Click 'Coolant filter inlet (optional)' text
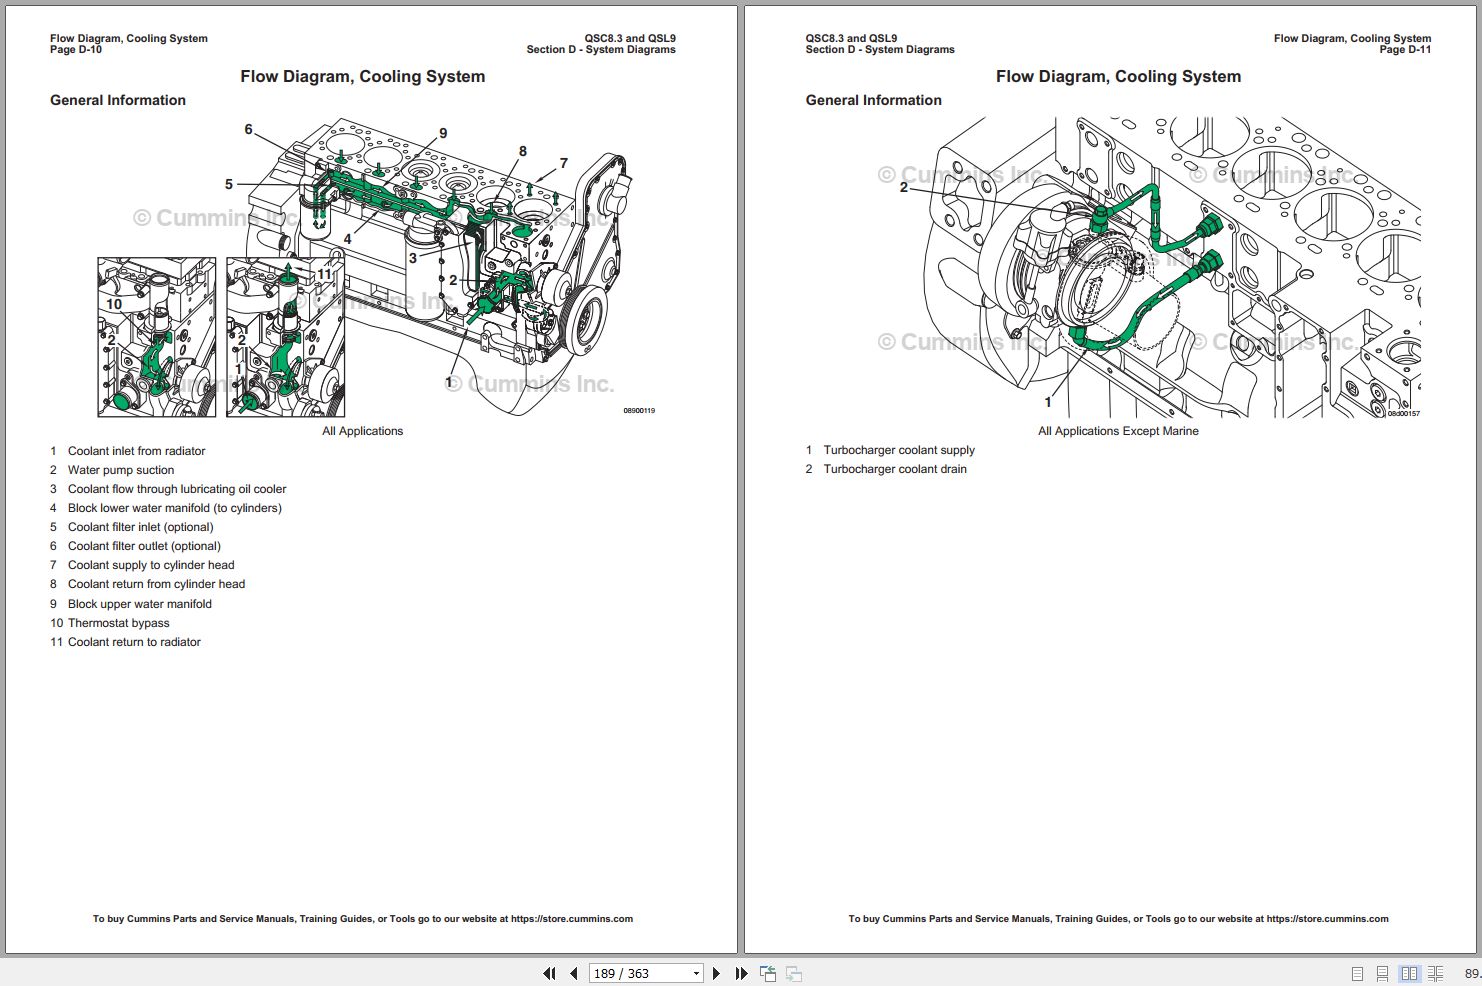This screenshot has height=986, width=1482. click(141, 527)
